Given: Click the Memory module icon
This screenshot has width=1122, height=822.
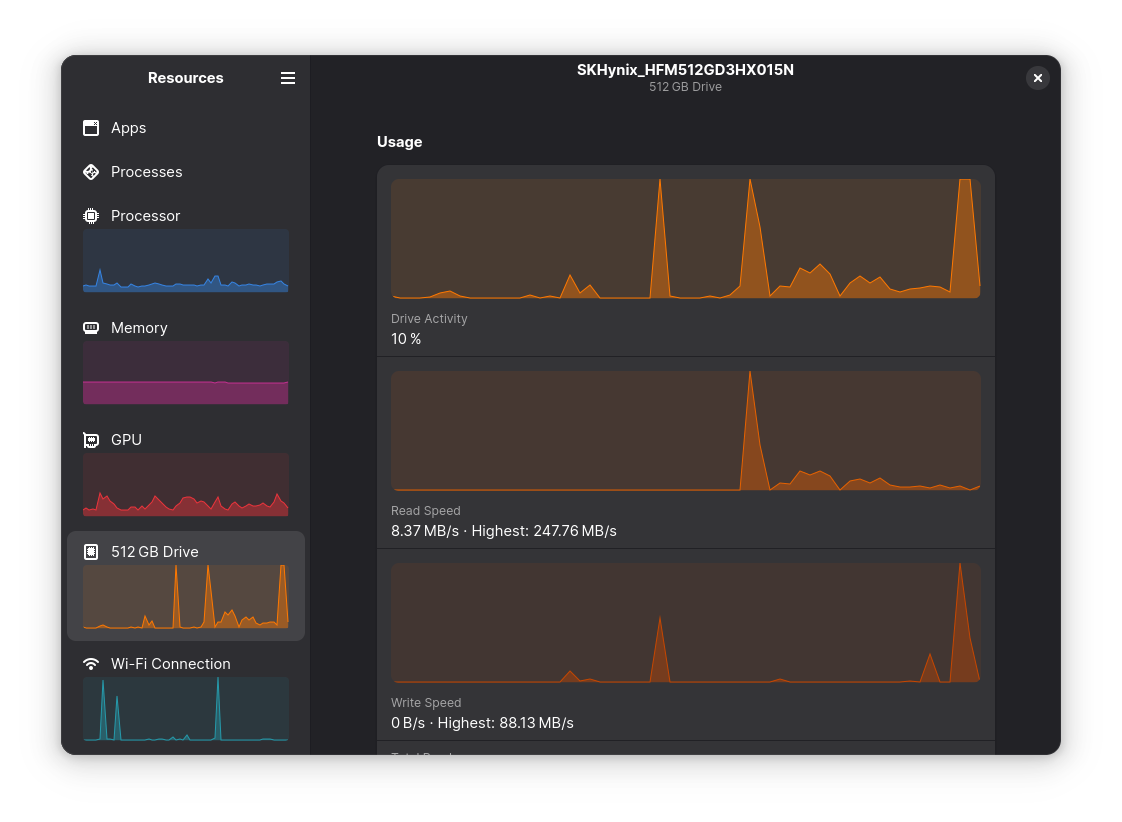Looking at the screenshot, I should [x=91, y=328].
